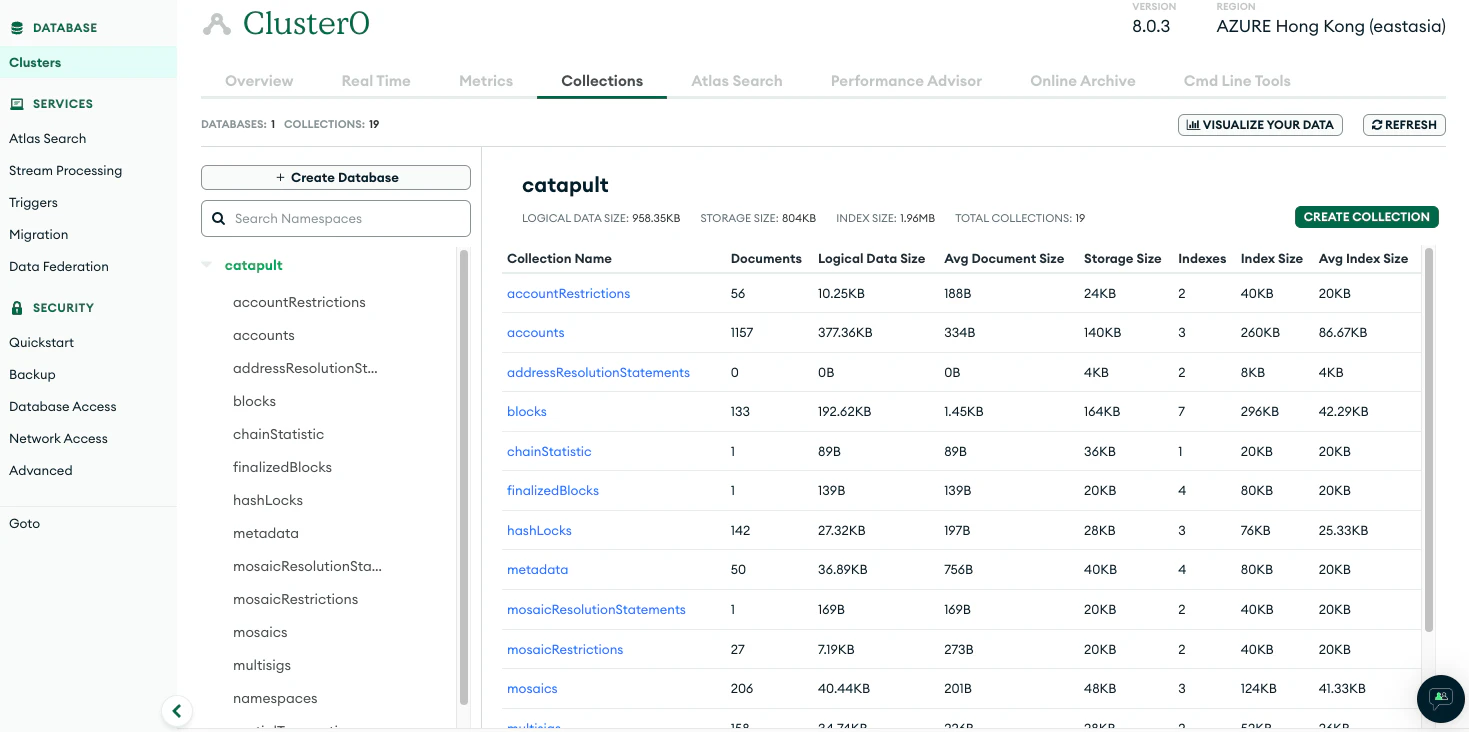Click the green database stack icon
Image resolution: width=1469 pixels, height=732 pixels.
click(x=17, y=28)
